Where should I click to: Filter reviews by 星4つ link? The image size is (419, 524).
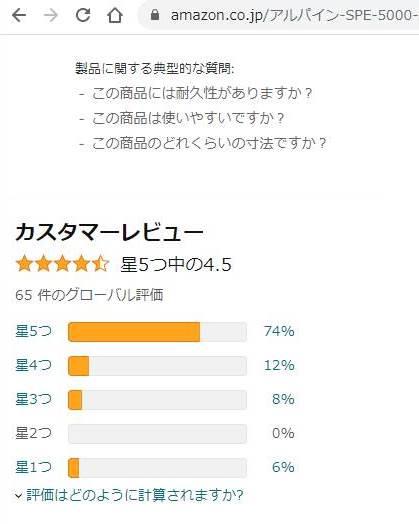point(33,365)
